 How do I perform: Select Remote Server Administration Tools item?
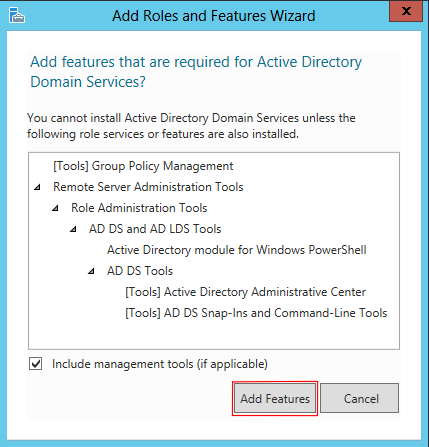(148, 187)
